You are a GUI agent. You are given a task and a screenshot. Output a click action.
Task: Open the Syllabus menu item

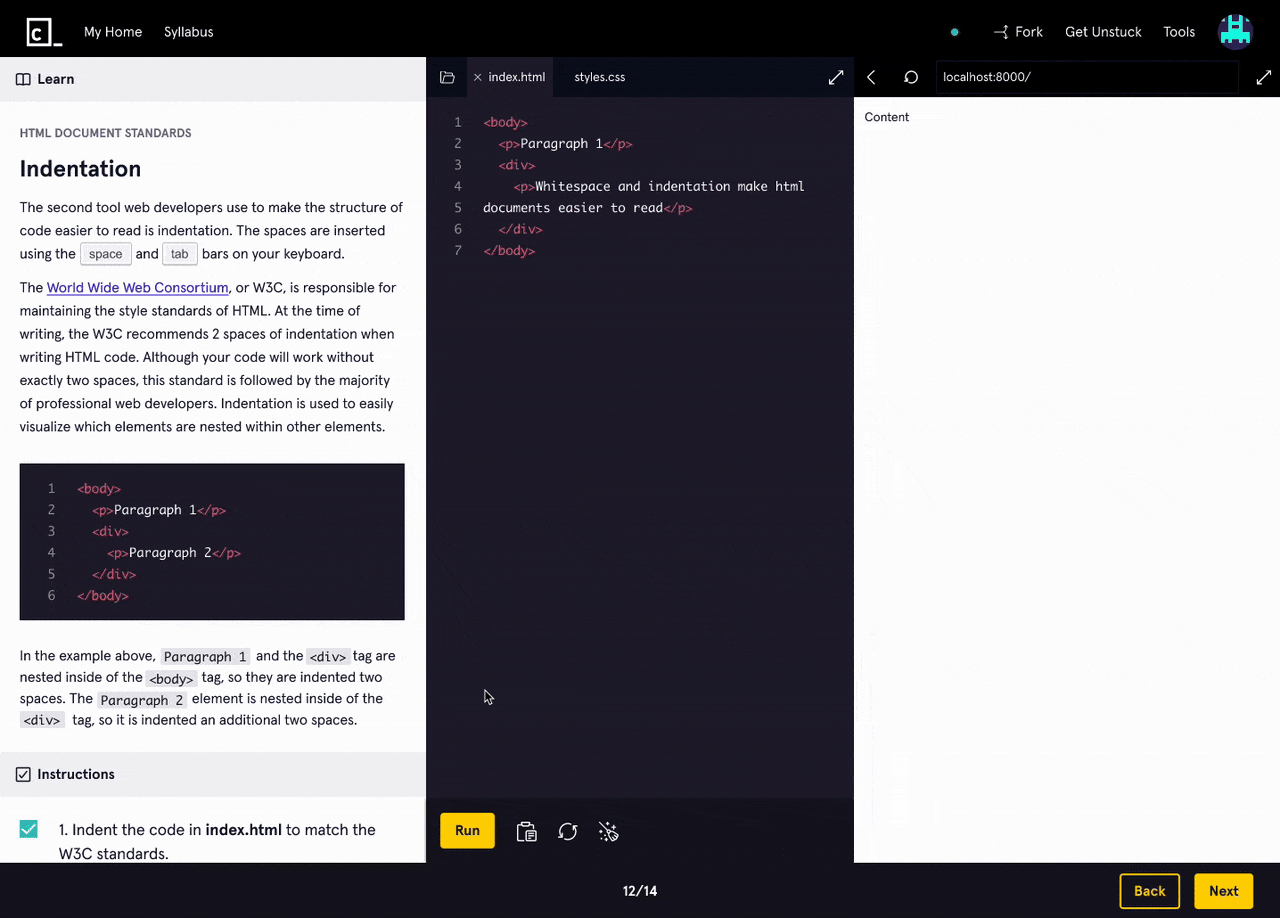click(189, 32)
